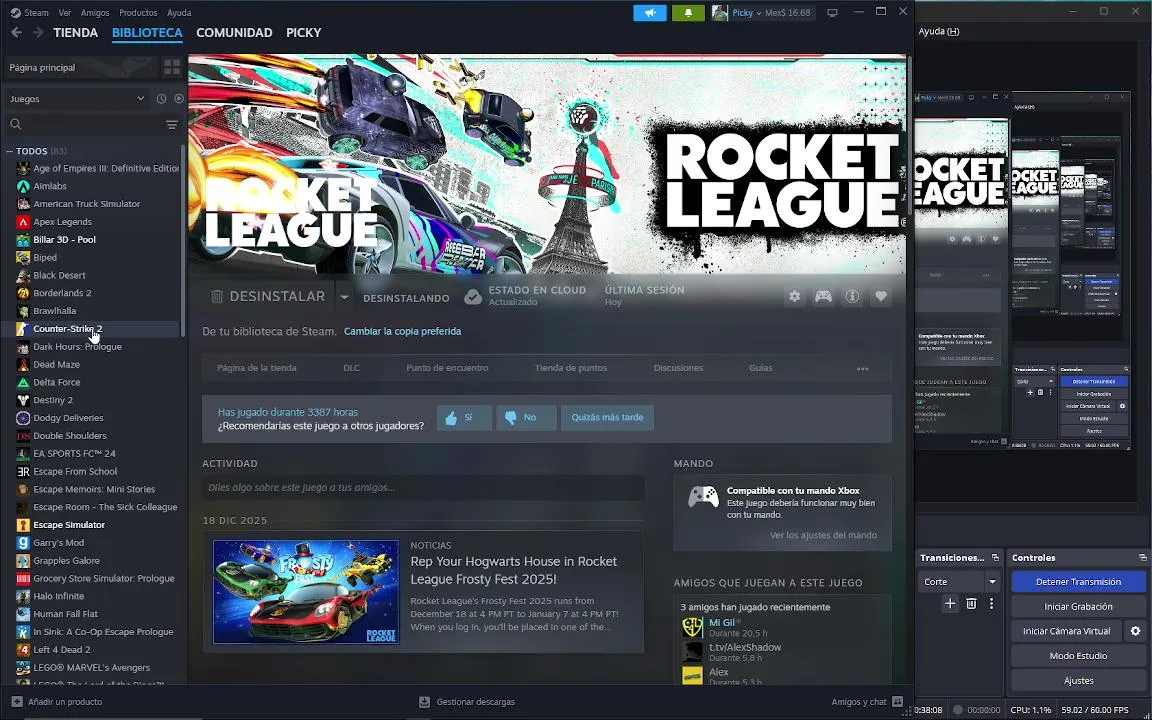Open advanced filters icon in search bar
Screen dimensions: 1152x720
172,125
